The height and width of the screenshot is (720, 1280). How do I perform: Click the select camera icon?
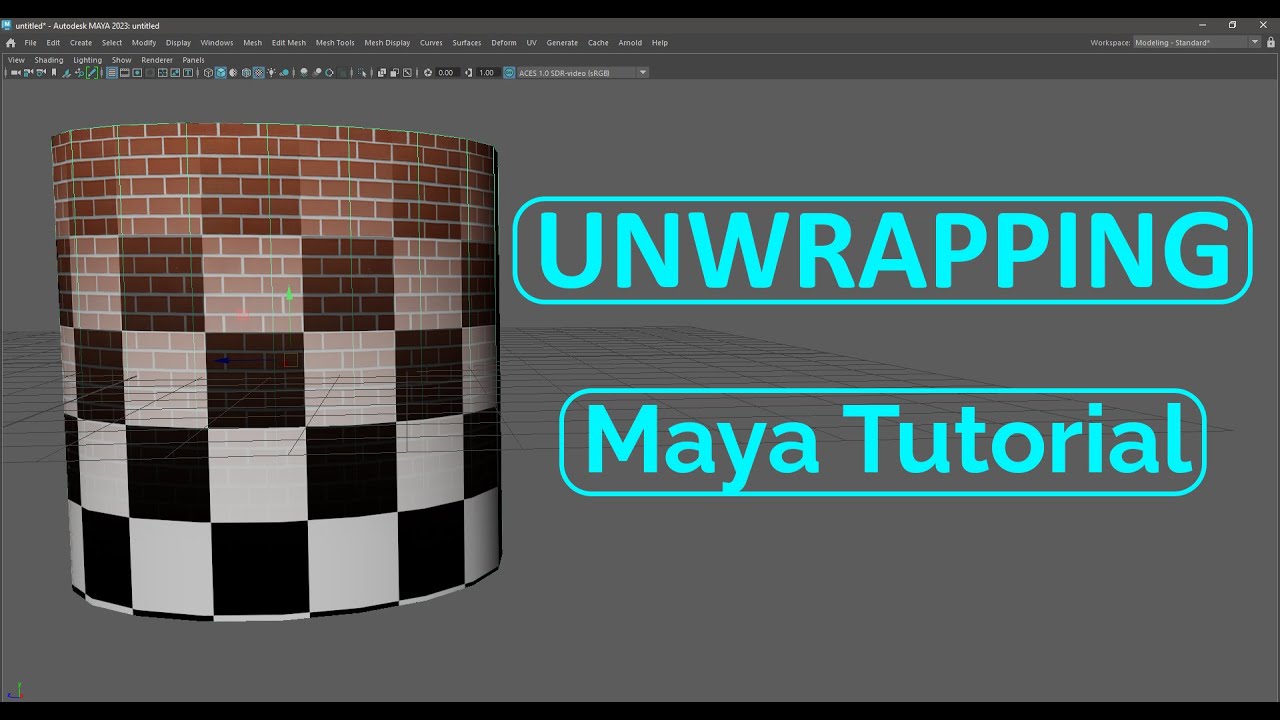point(14,72)
